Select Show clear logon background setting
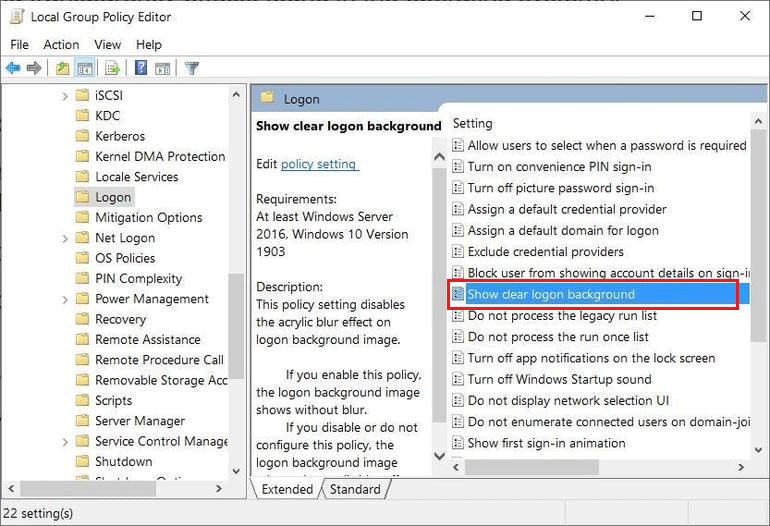Screen dimensions: 770x526 point(551,294)
